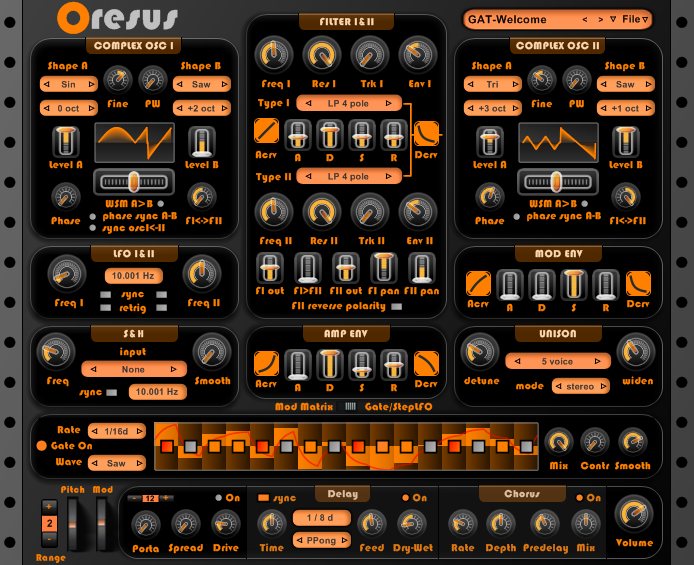Click the WSM A>B slider in Osc I
This screenshot has height=565, width=694.
[134, 181]
